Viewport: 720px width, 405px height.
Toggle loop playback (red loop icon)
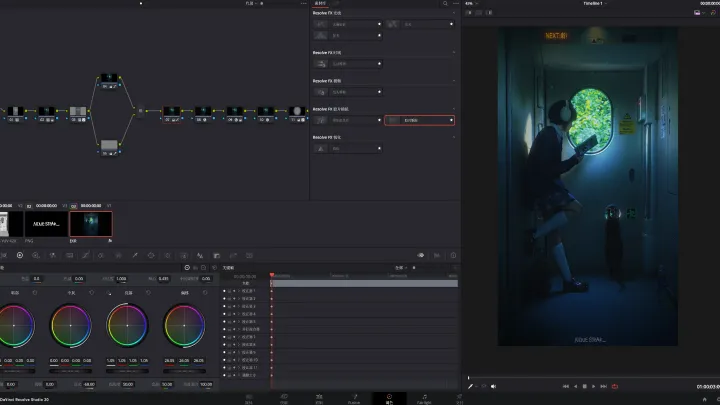pyautogui.click(x=615, y=387)
